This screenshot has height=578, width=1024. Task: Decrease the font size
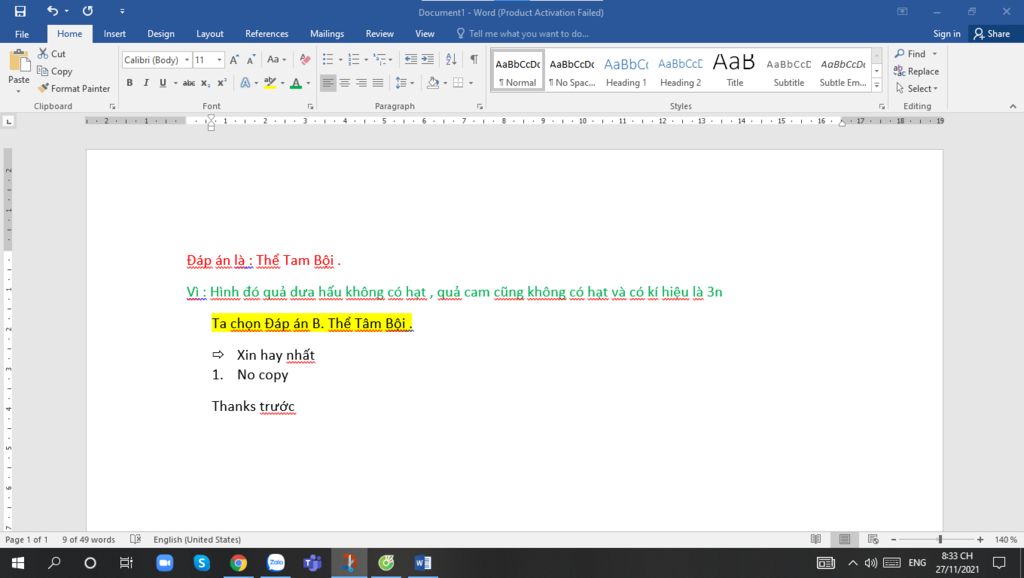(x=251, y=59)
